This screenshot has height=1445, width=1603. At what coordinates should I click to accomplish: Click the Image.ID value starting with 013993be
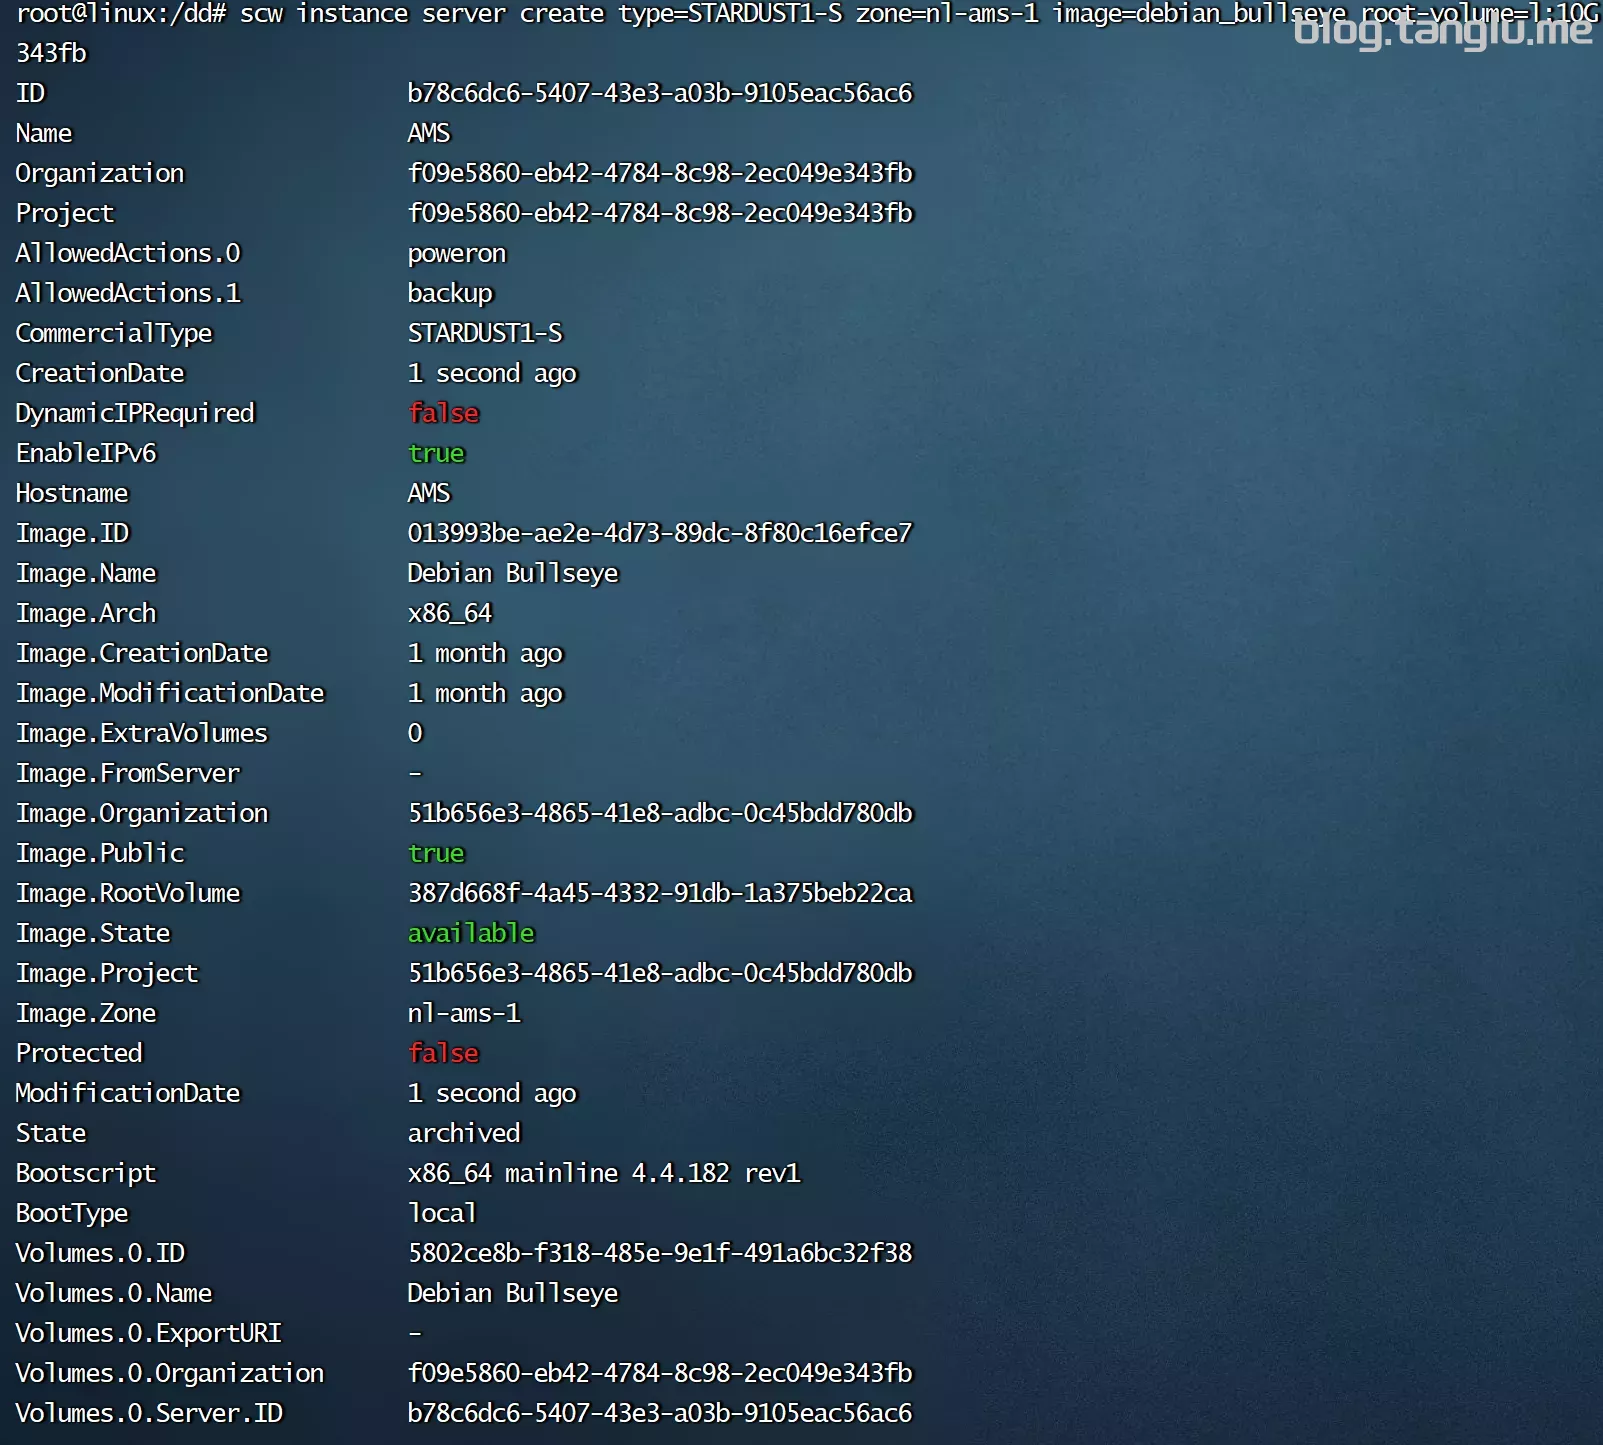(659, 533)
